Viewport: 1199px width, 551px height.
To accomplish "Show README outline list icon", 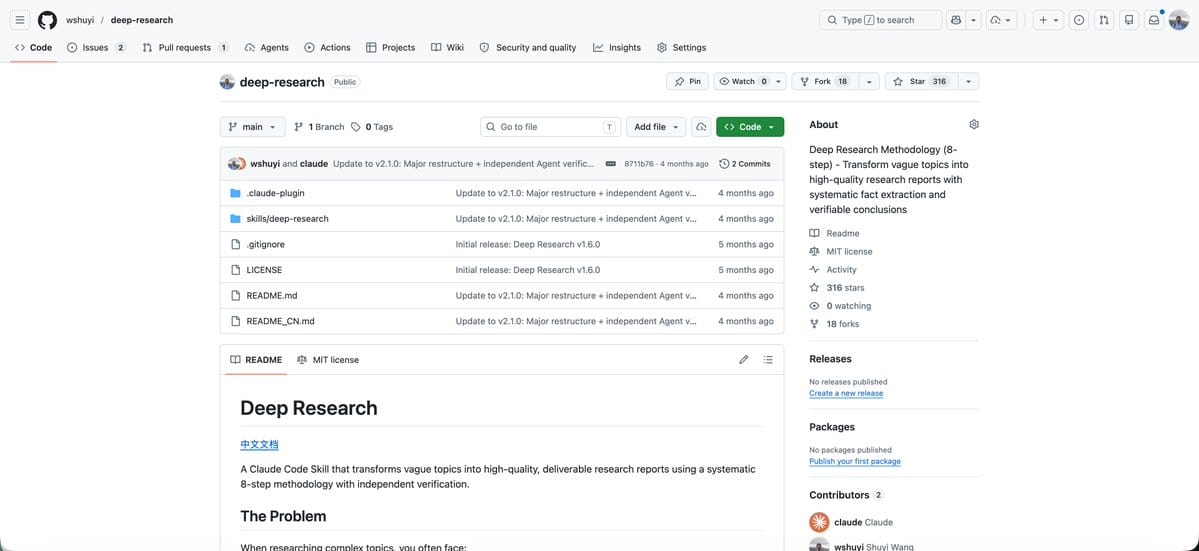I will [768, 359].
